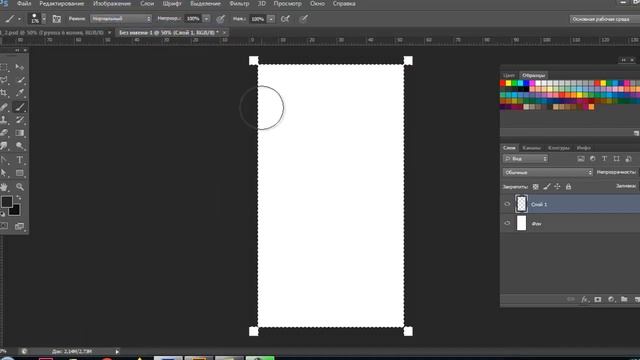This screenshot has width=640, height=360.
Task: Open layer filter kind dropdown
Action: pos(526,159)
